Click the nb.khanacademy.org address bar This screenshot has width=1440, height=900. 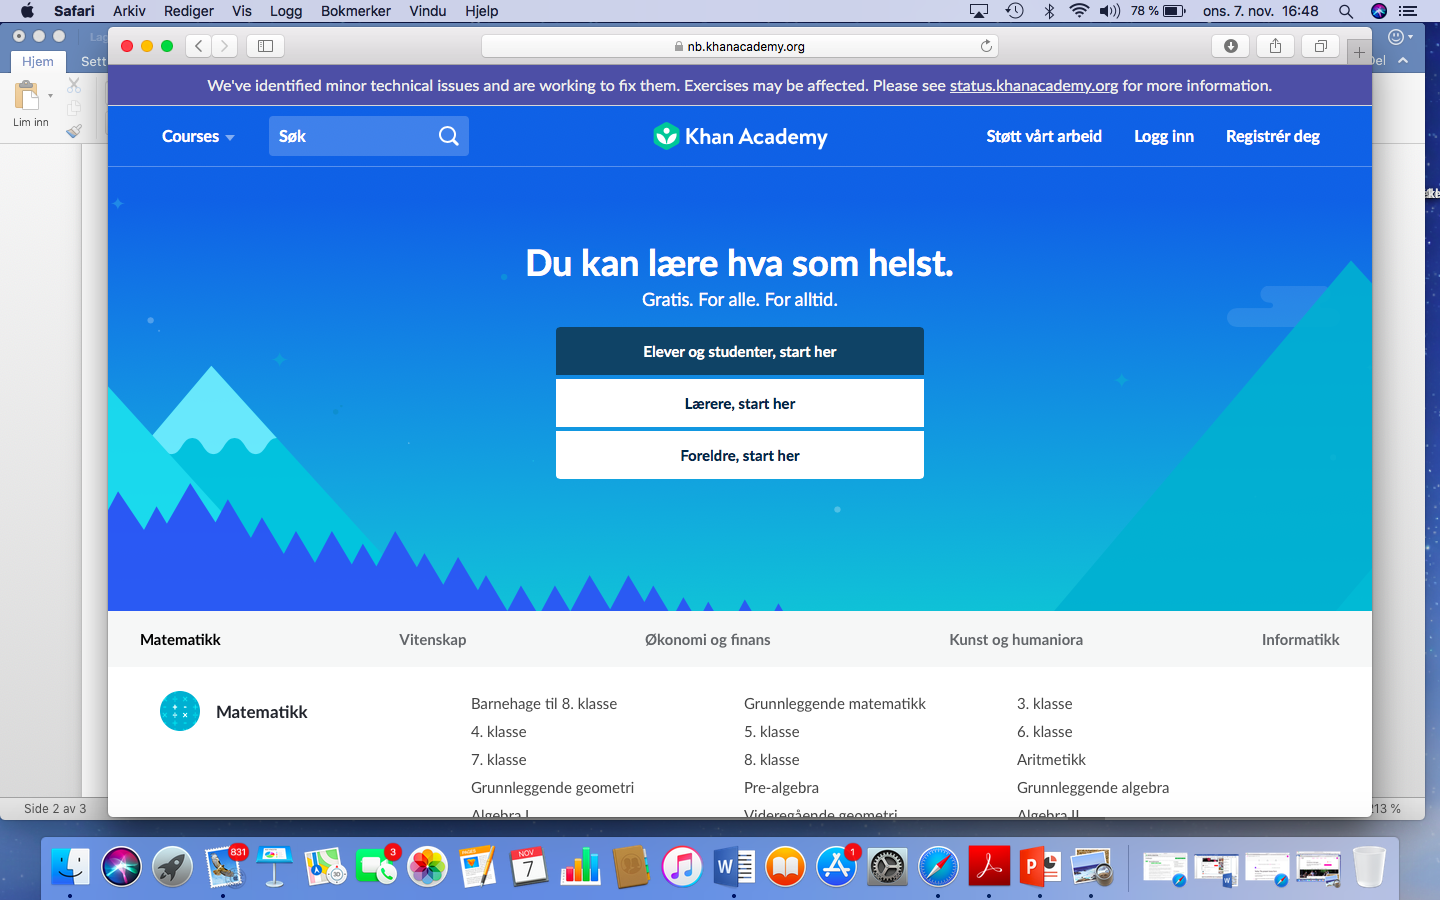(740, 46)
